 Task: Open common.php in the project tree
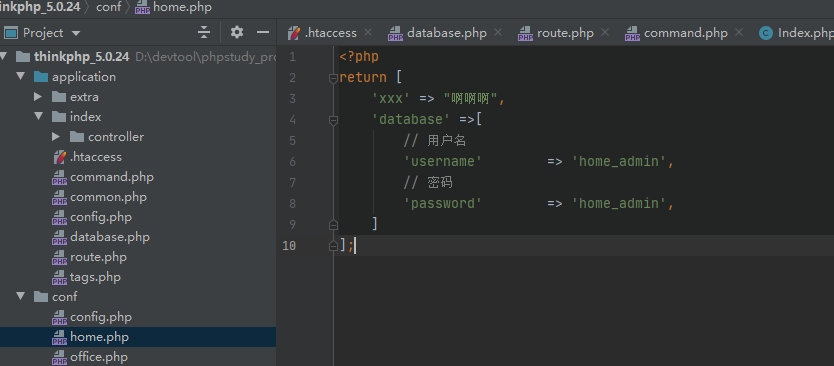108,197
